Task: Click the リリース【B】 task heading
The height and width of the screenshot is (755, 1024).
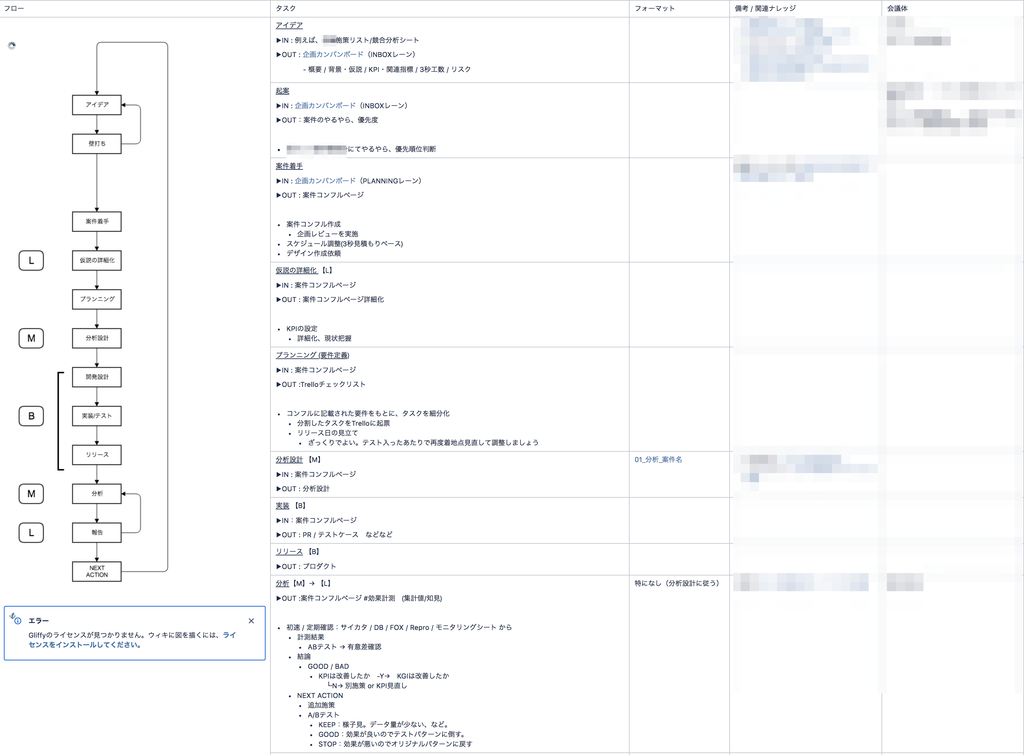Action: pyautogui.click(x=298, y=551)
